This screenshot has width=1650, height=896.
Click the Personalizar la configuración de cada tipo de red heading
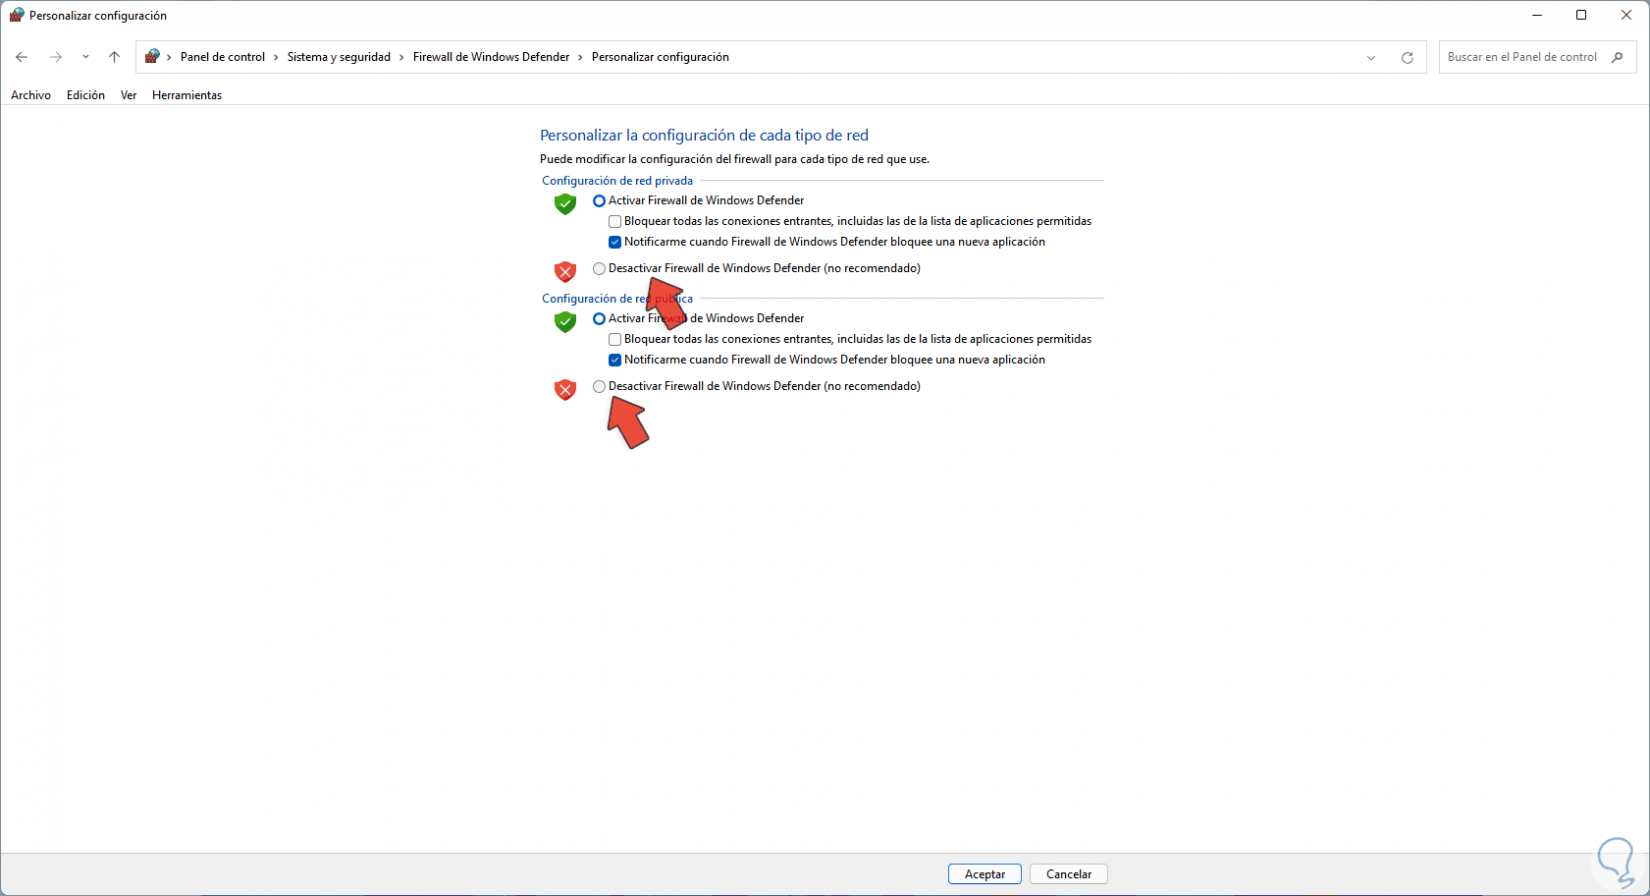(x=704, y=135)
